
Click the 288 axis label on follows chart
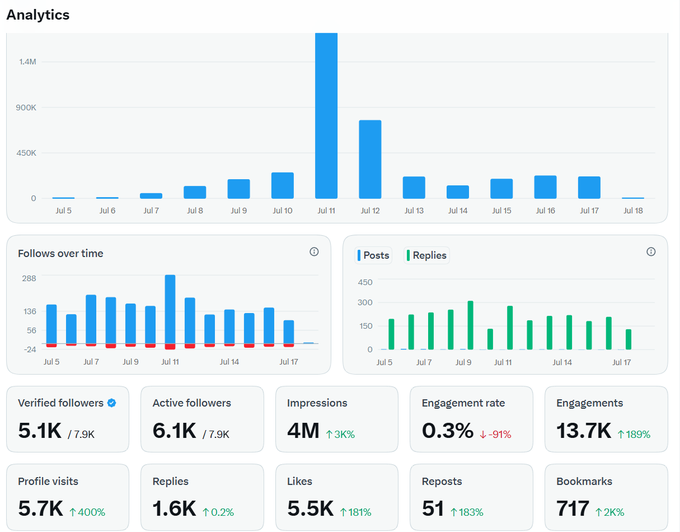point(29,278)
